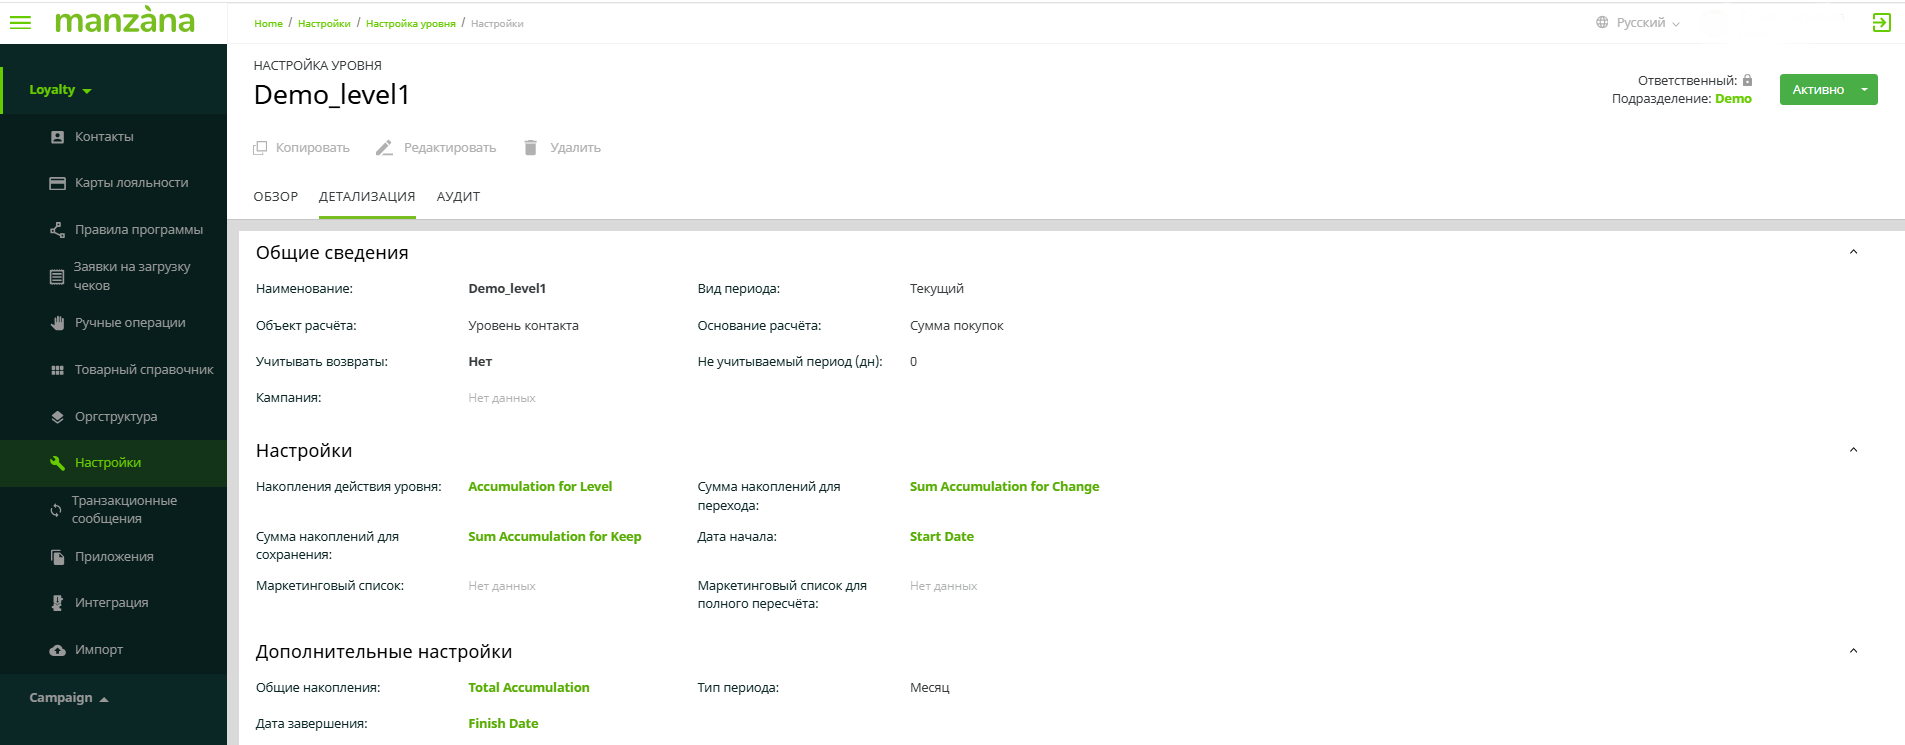Open the Accumulation for Level link
Viewport: 1905px width, 745px height.
pyautogui.click(x=540, y=487)
